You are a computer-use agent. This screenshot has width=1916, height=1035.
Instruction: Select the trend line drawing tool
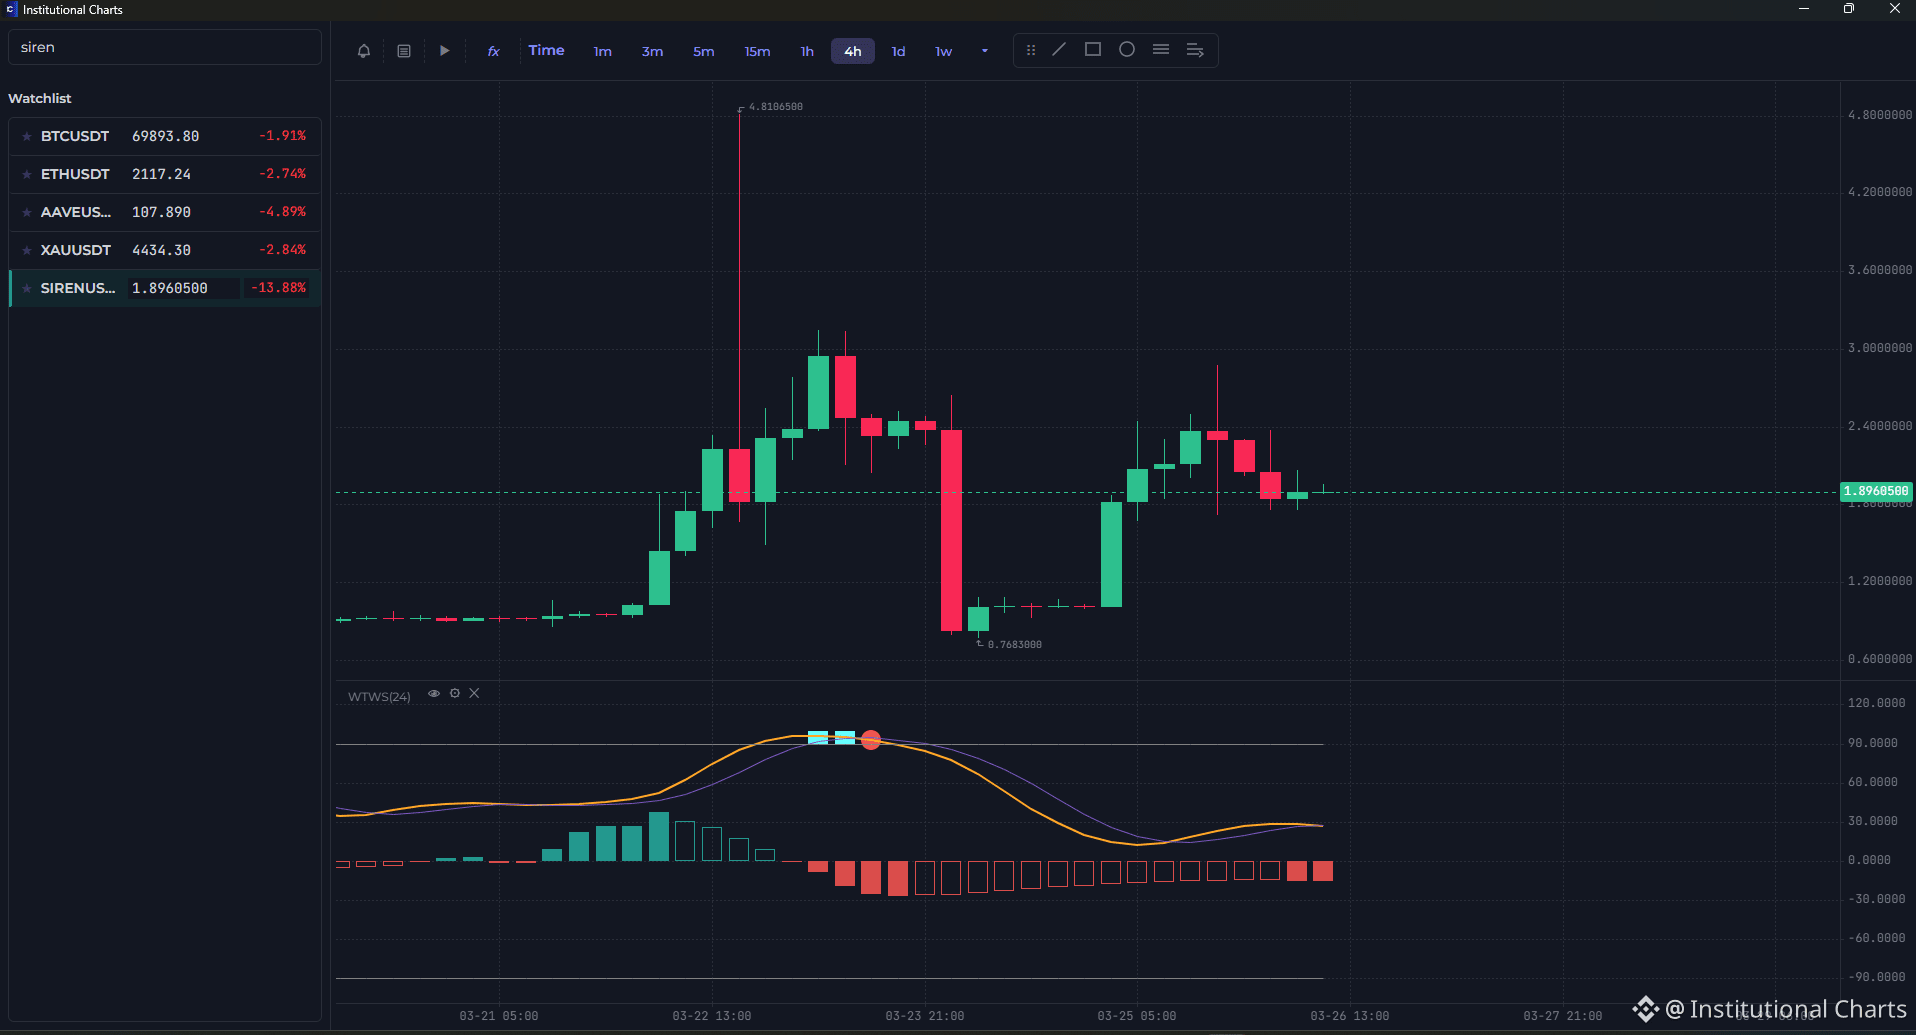click(x=1059, y=49)
